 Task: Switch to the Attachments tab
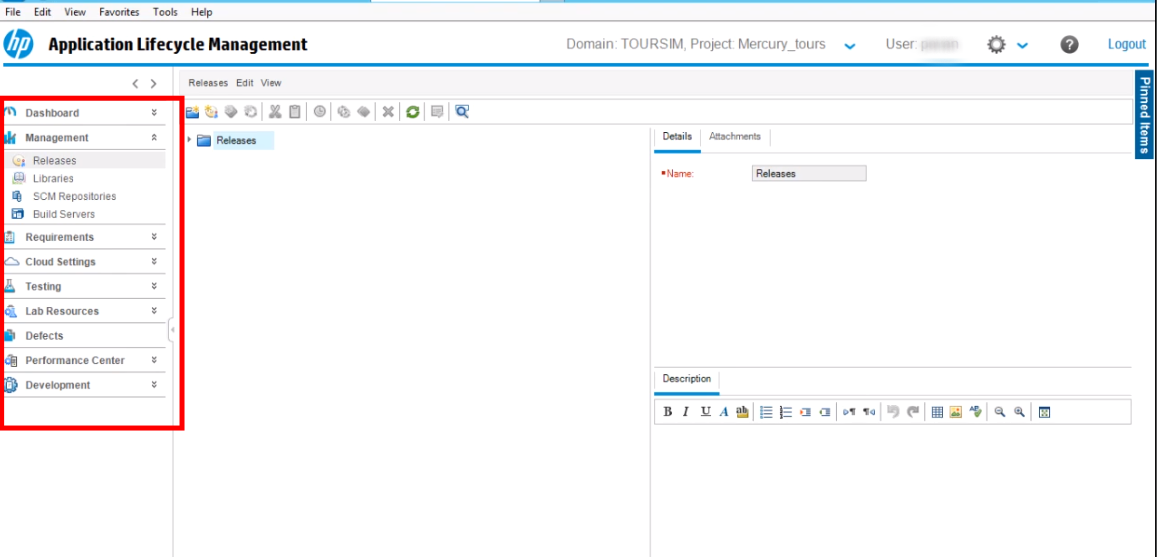[x=734, y=137]
